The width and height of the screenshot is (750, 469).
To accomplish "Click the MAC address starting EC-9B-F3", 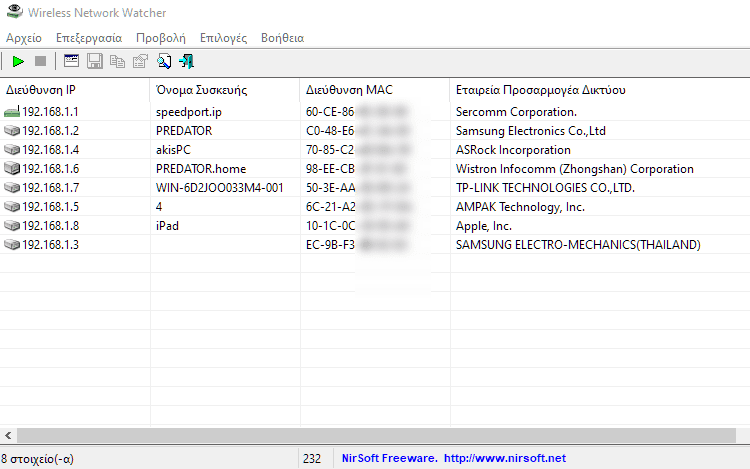I will 356,244.
